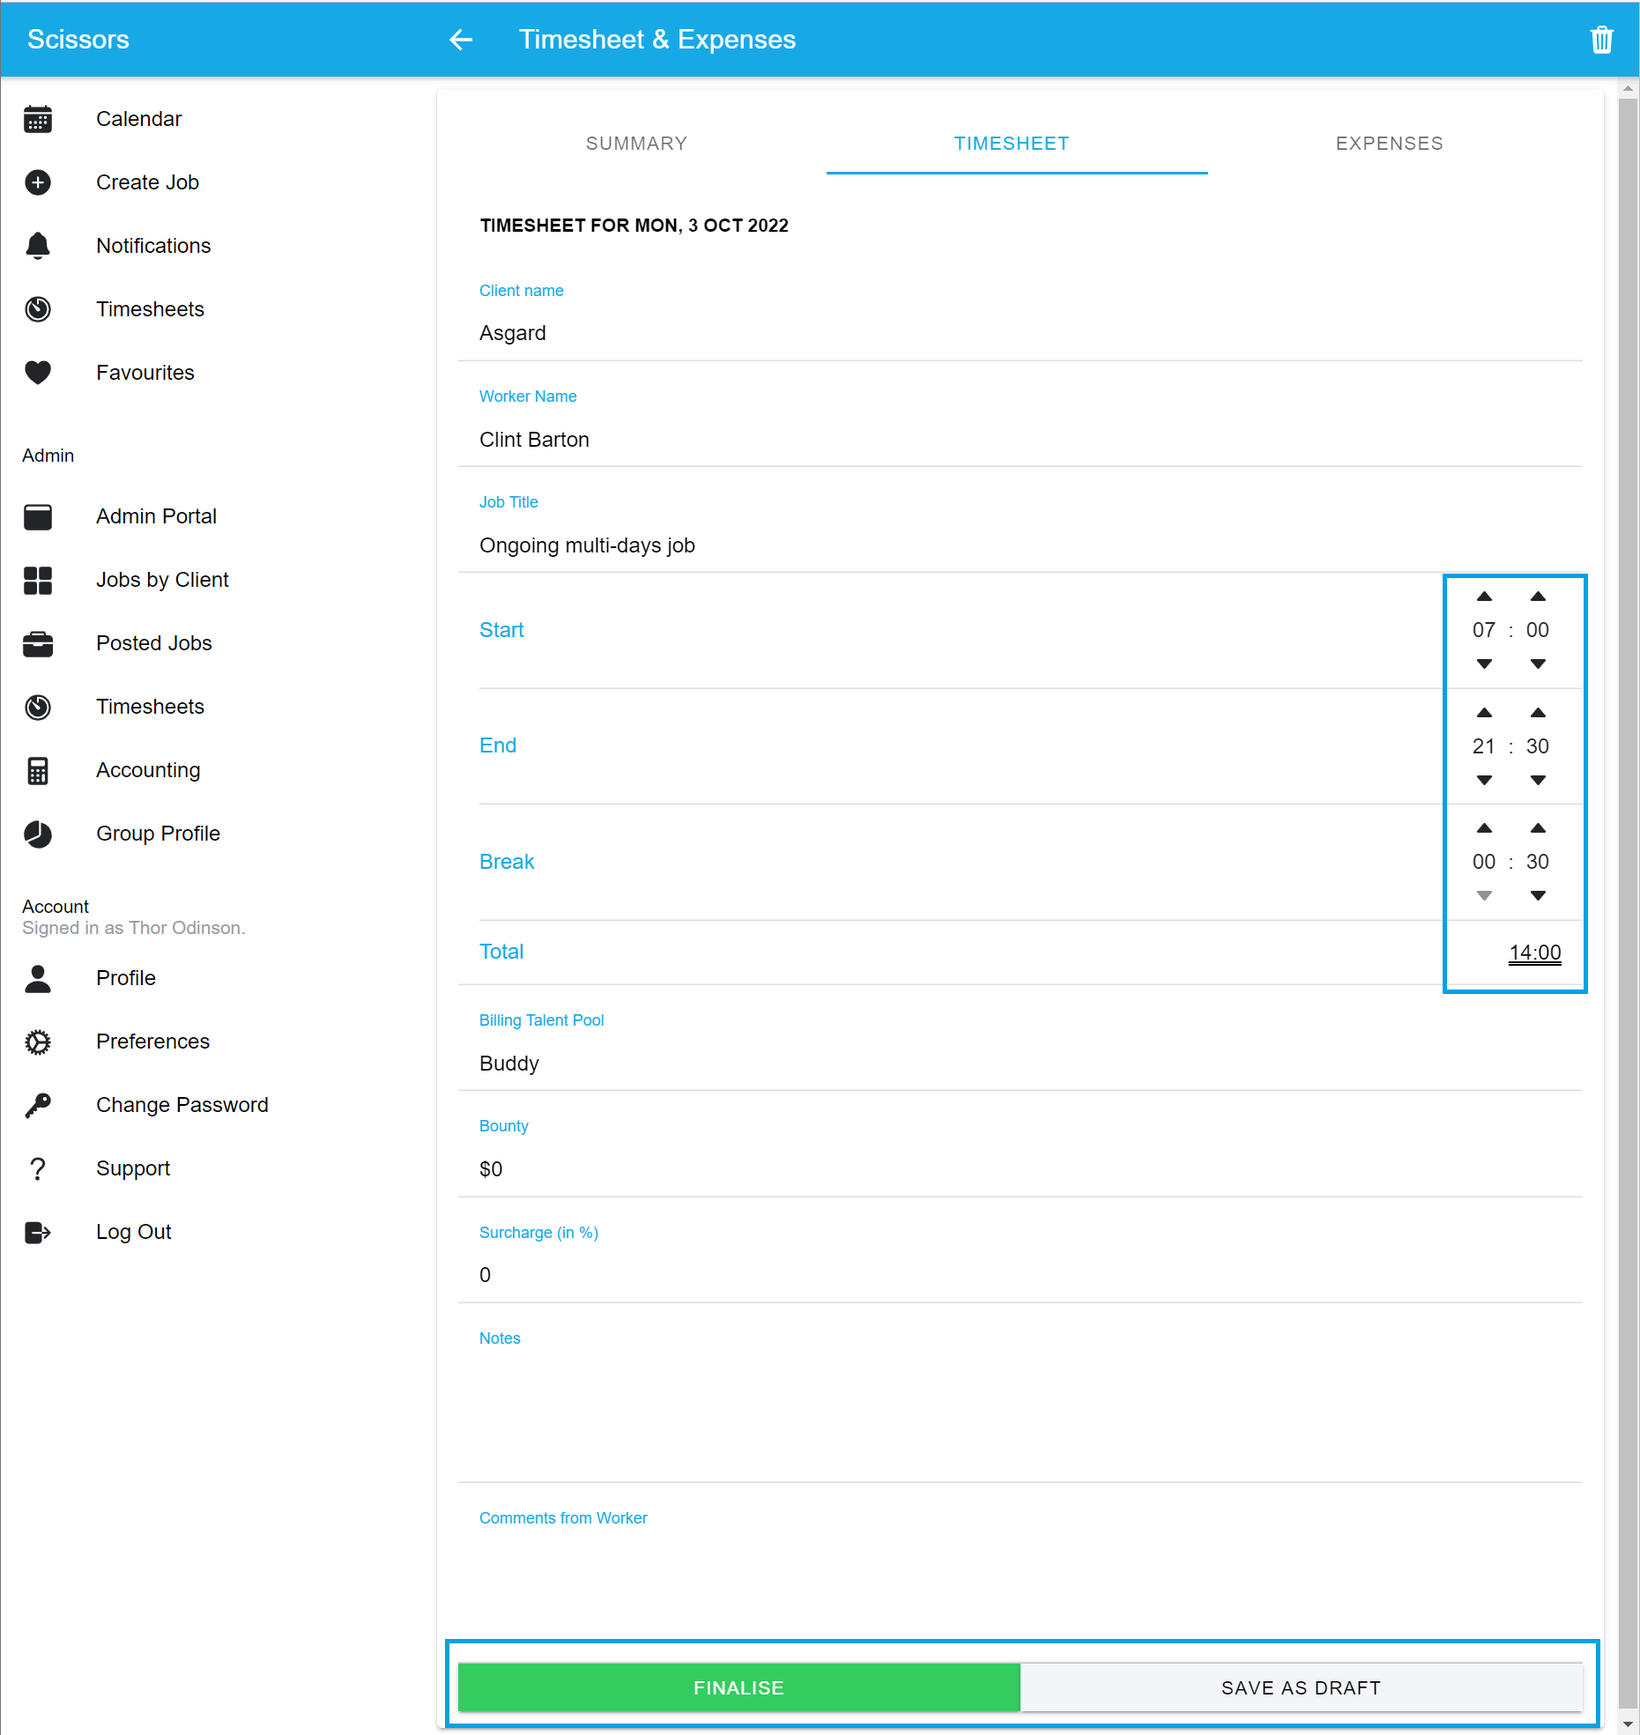
Task: Delete timesheet with trash icon
Action: click(x=1602, y=39)
